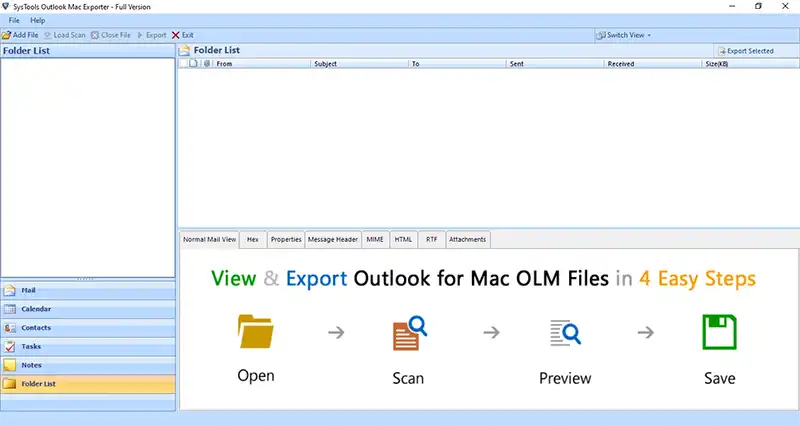Click the Save floppy disk icon
Screen dimensions: 800x426
coord(719,332)
